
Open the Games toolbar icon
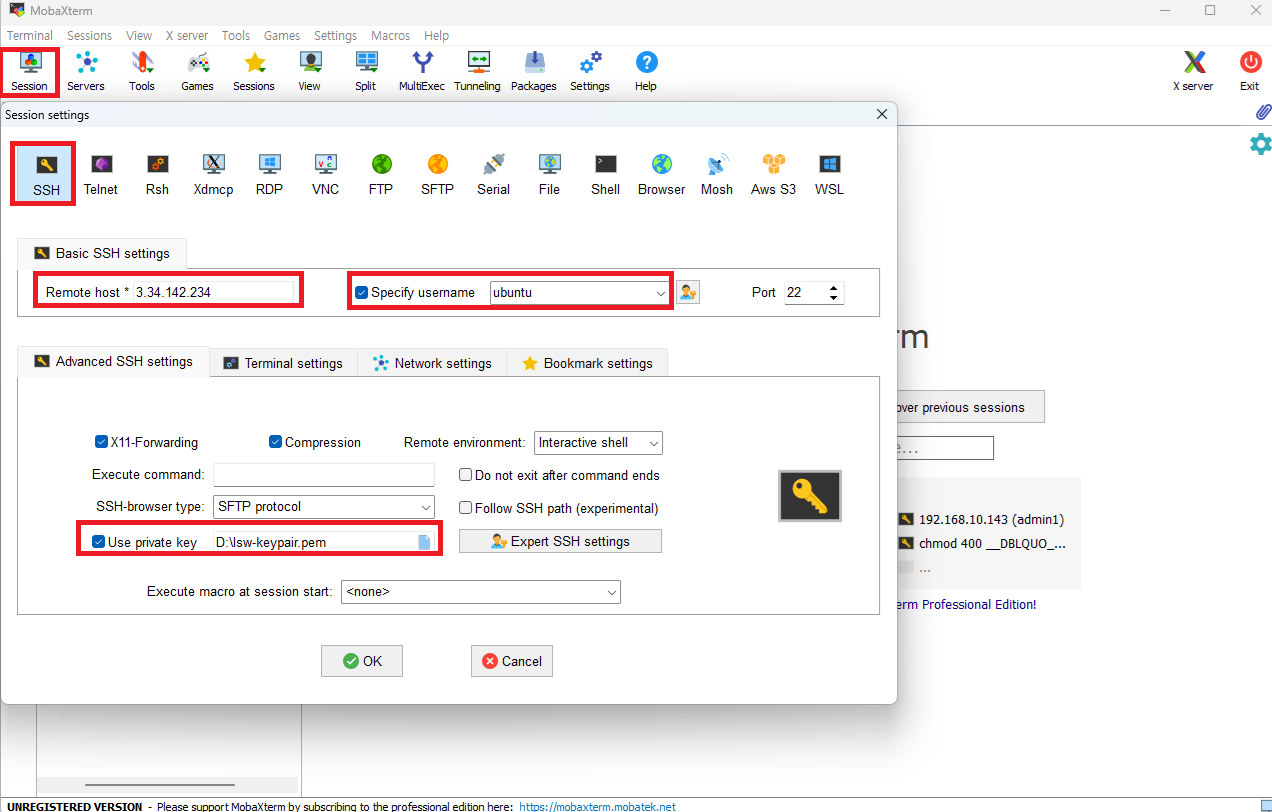[197, 71]
